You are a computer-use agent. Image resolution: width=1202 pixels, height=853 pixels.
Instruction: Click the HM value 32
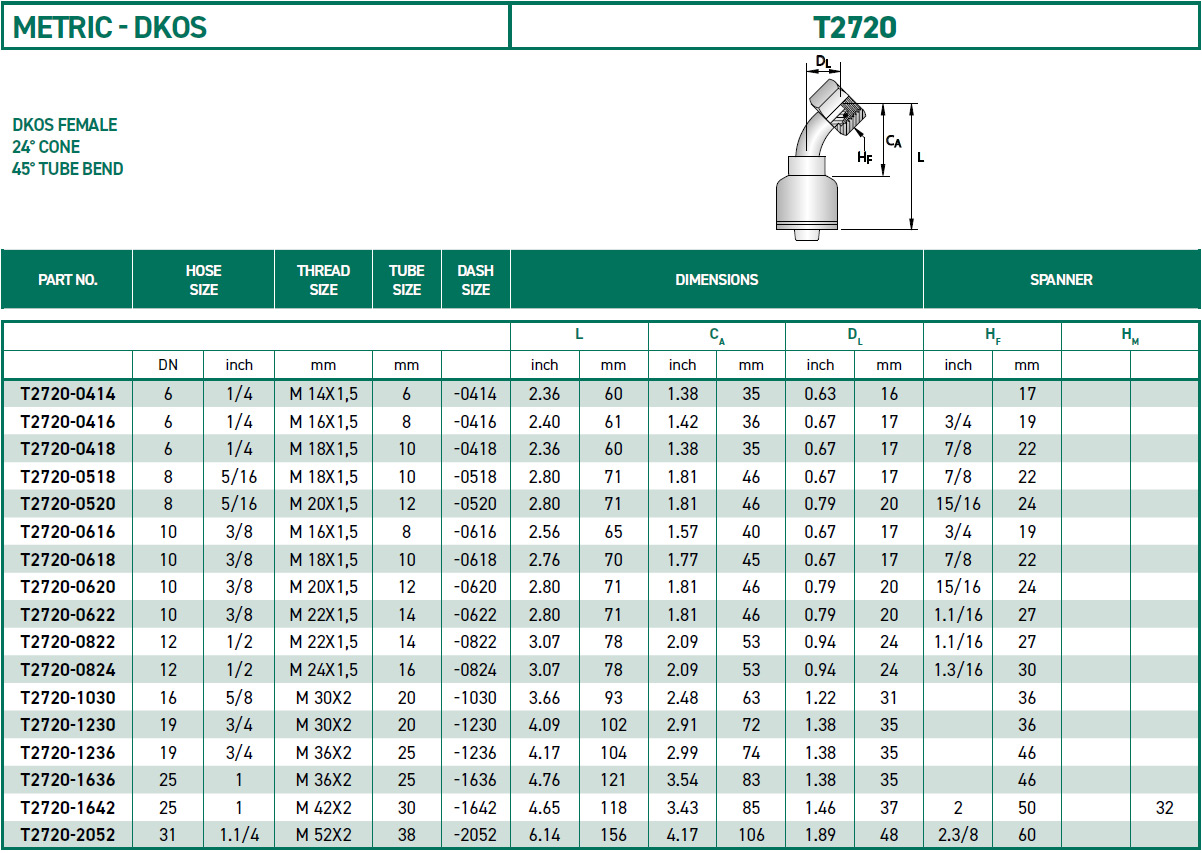[1165, 808]
